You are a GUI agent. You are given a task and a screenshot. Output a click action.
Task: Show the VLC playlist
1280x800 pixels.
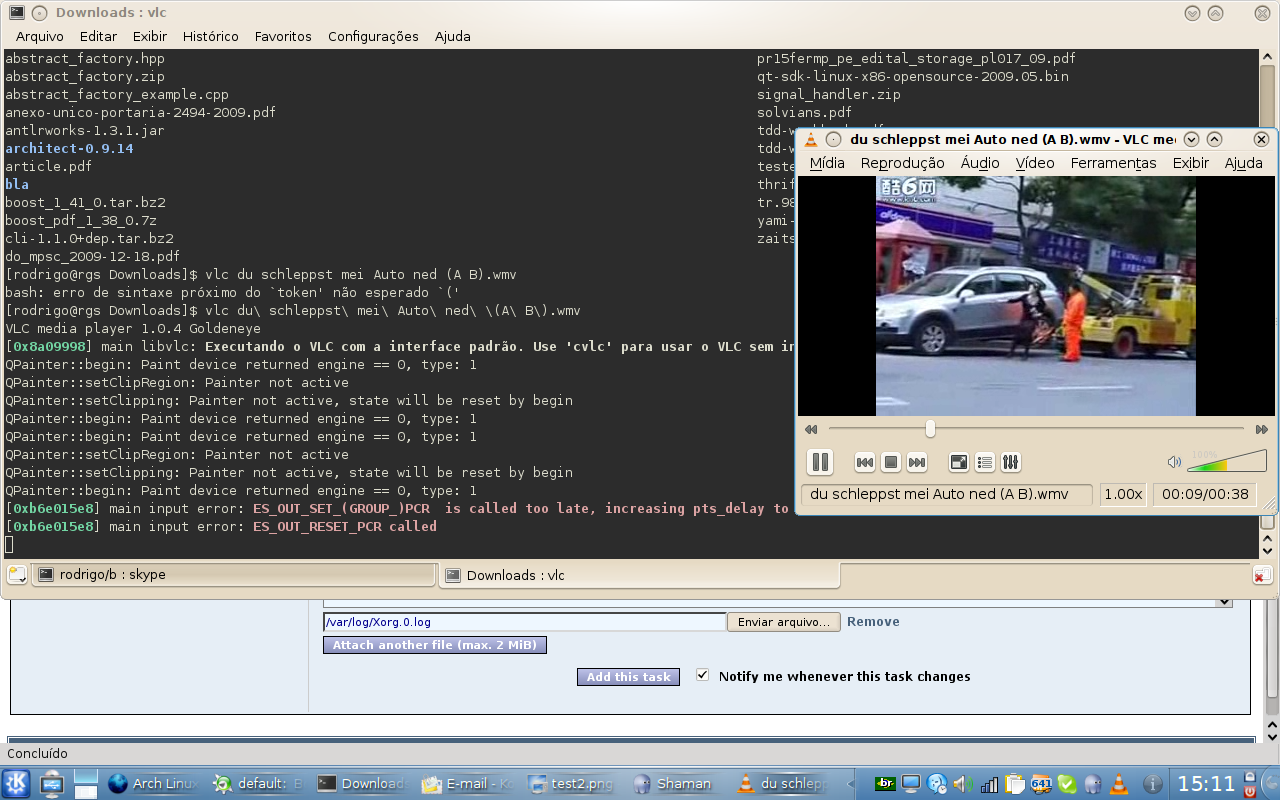[x=985, y=462]
